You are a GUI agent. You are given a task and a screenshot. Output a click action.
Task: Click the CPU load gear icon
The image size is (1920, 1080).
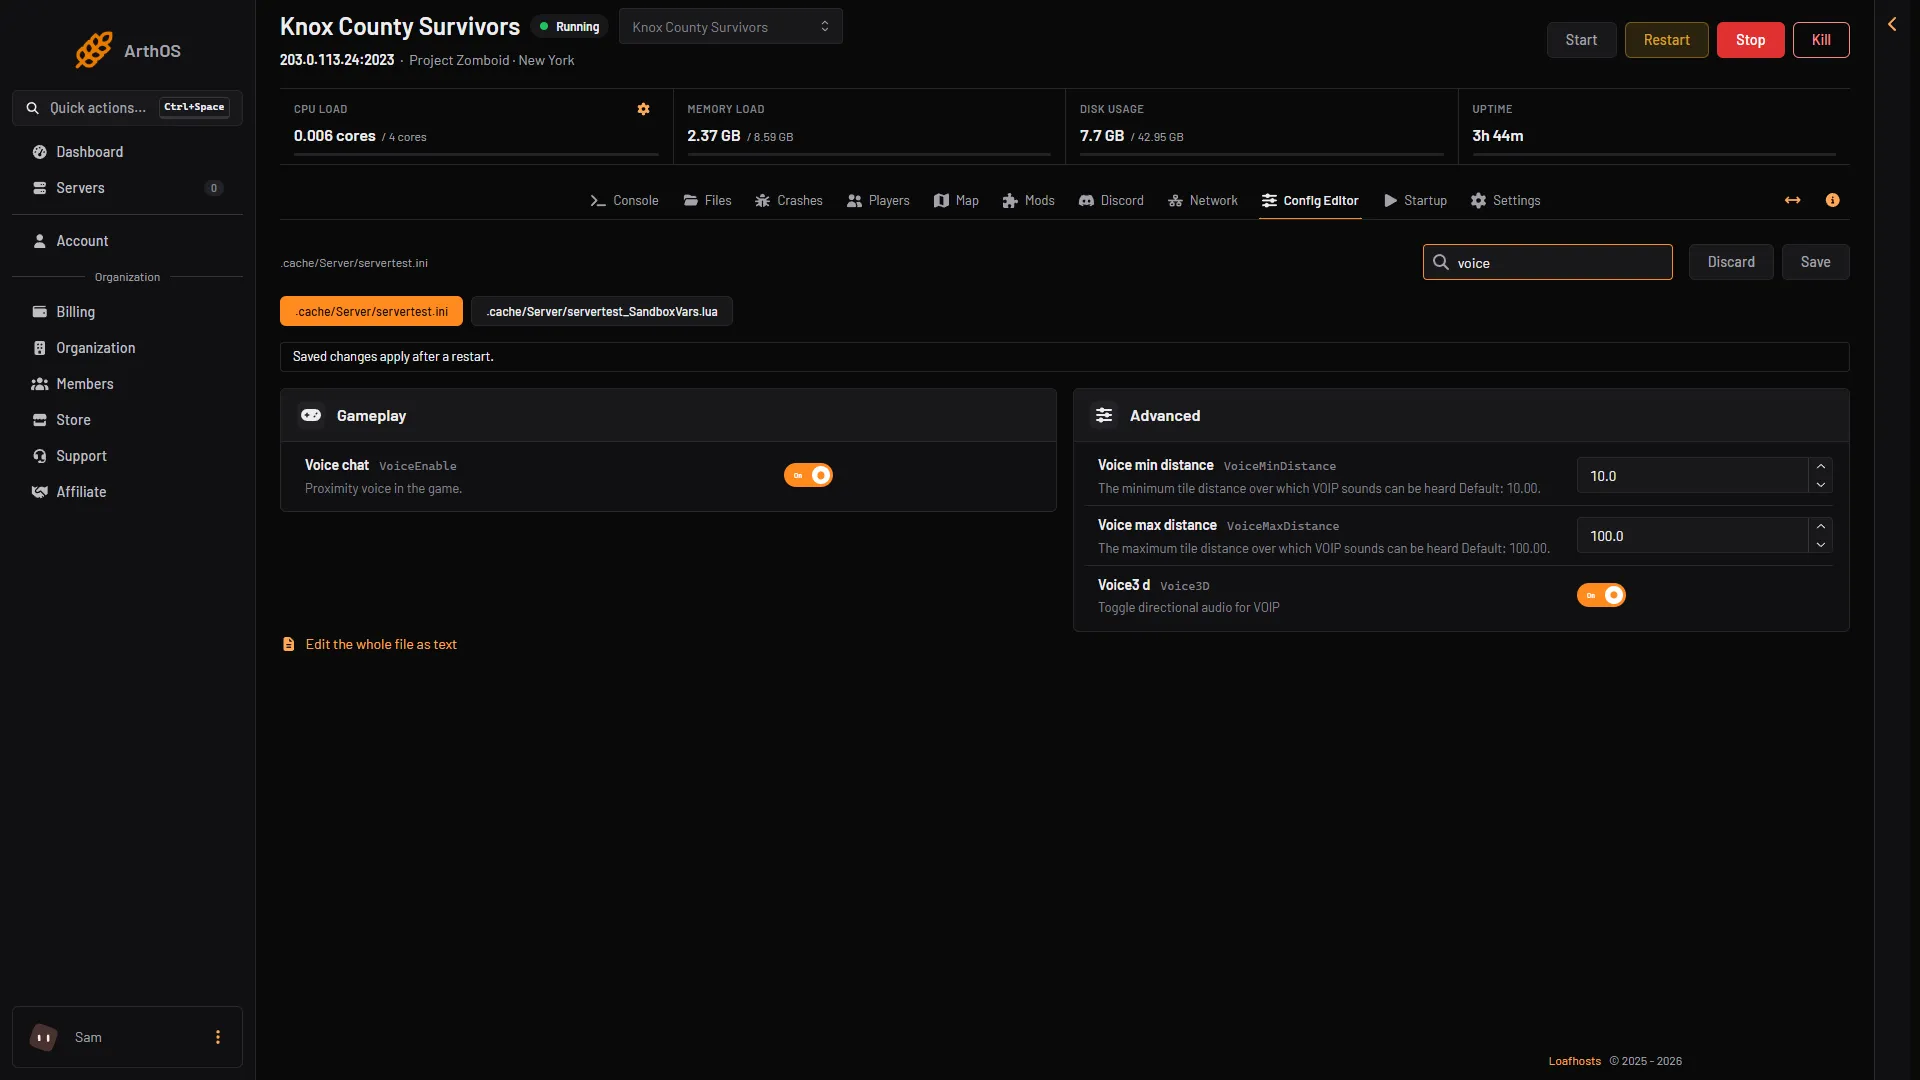643,109
